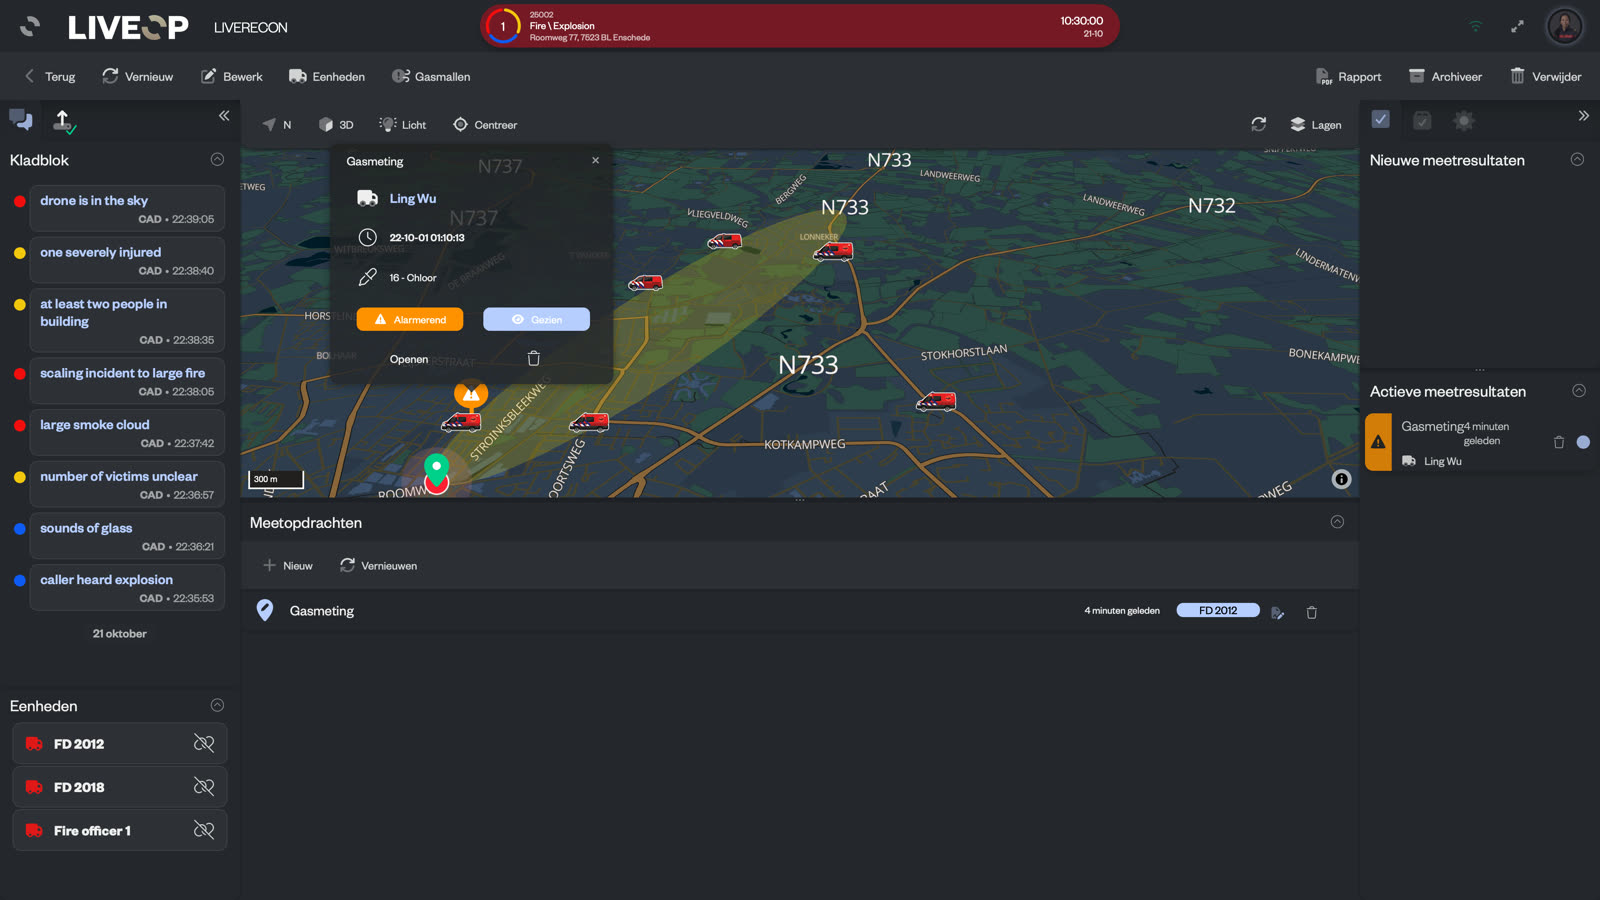This screenshot has height=900, width=1600.
Task: Click the LiveOp sync logo icon
Action: pyautogui.click(x=30, y=27)
